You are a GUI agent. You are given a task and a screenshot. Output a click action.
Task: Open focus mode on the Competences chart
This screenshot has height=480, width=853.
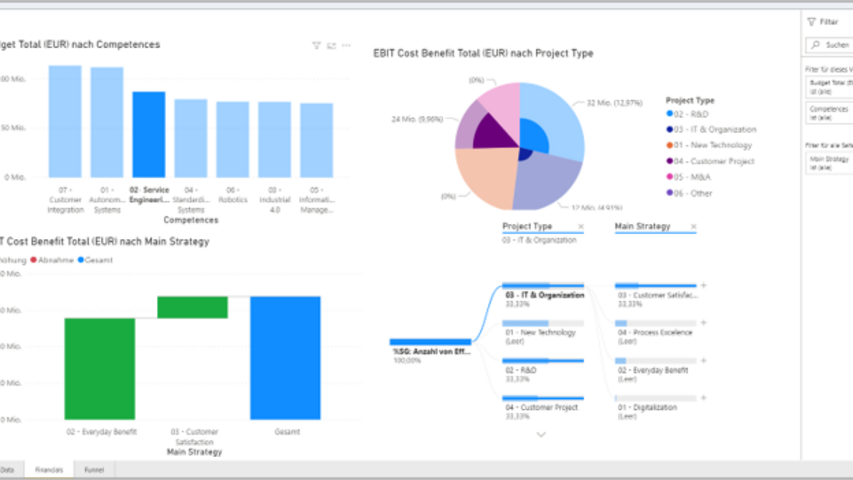pos(331,45)
